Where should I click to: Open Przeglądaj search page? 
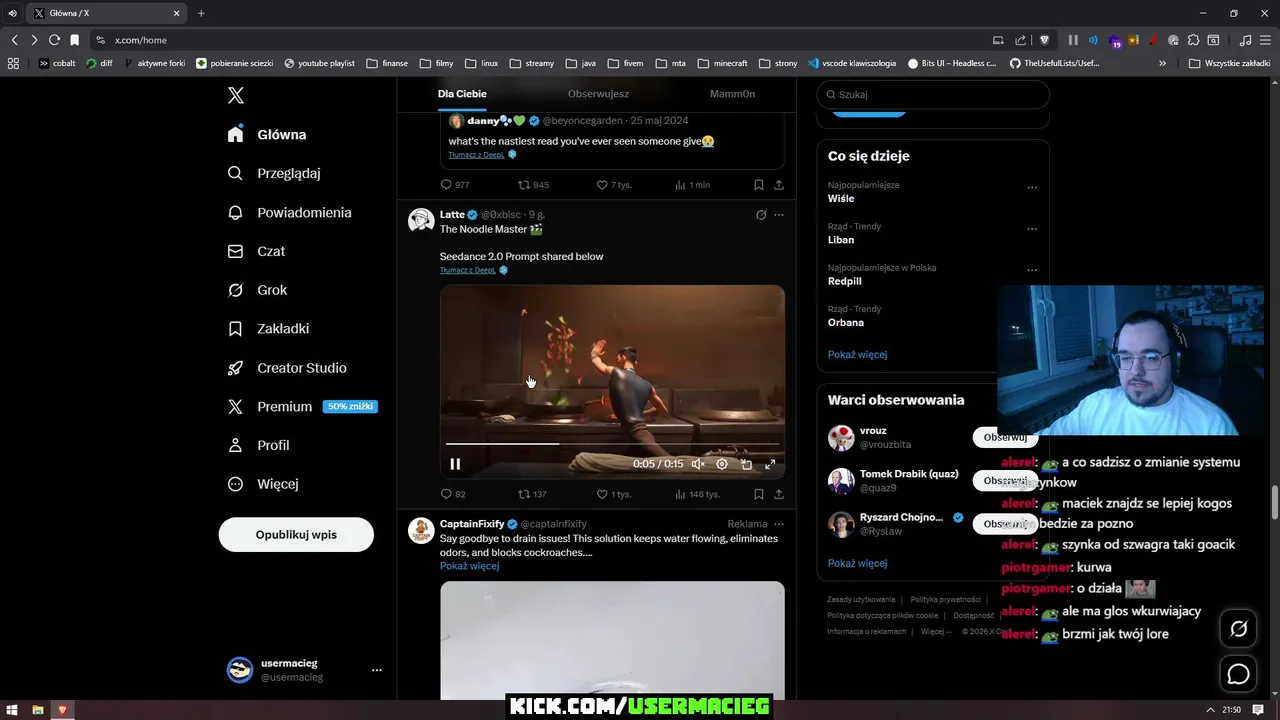point(275,173)
